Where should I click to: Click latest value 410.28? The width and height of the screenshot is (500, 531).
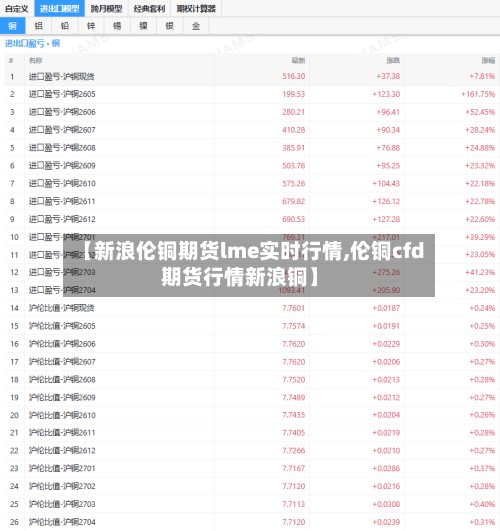pos(294,130)
